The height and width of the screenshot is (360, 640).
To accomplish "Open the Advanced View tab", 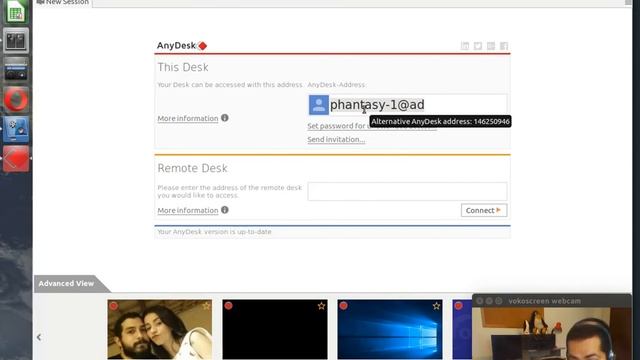I will (66, 283).
